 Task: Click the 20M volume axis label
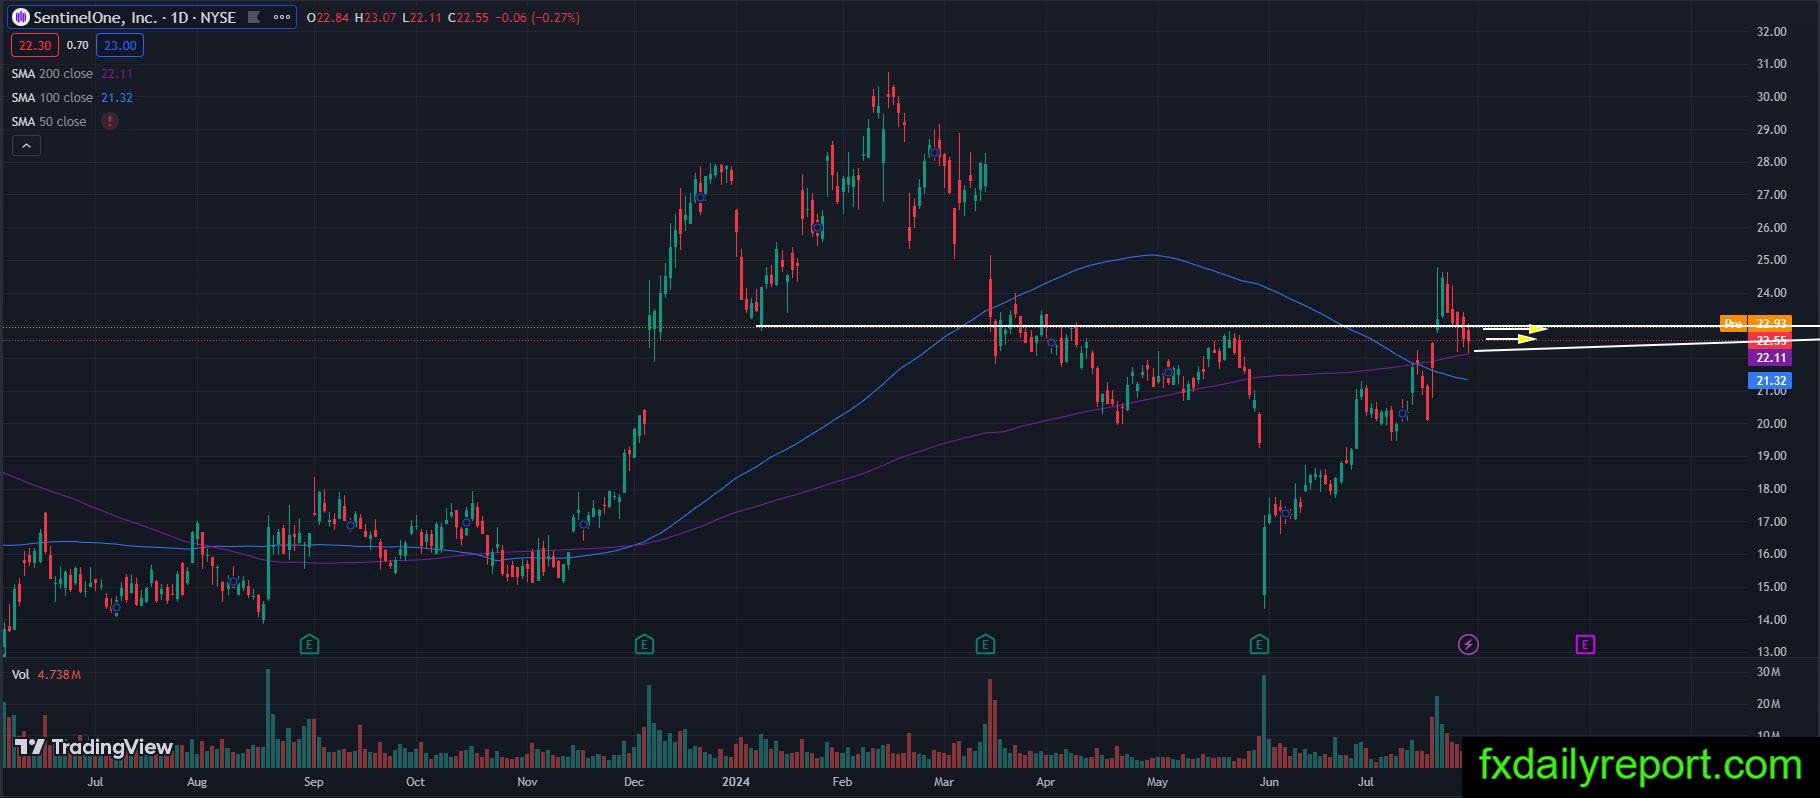tap(1767, 704)
